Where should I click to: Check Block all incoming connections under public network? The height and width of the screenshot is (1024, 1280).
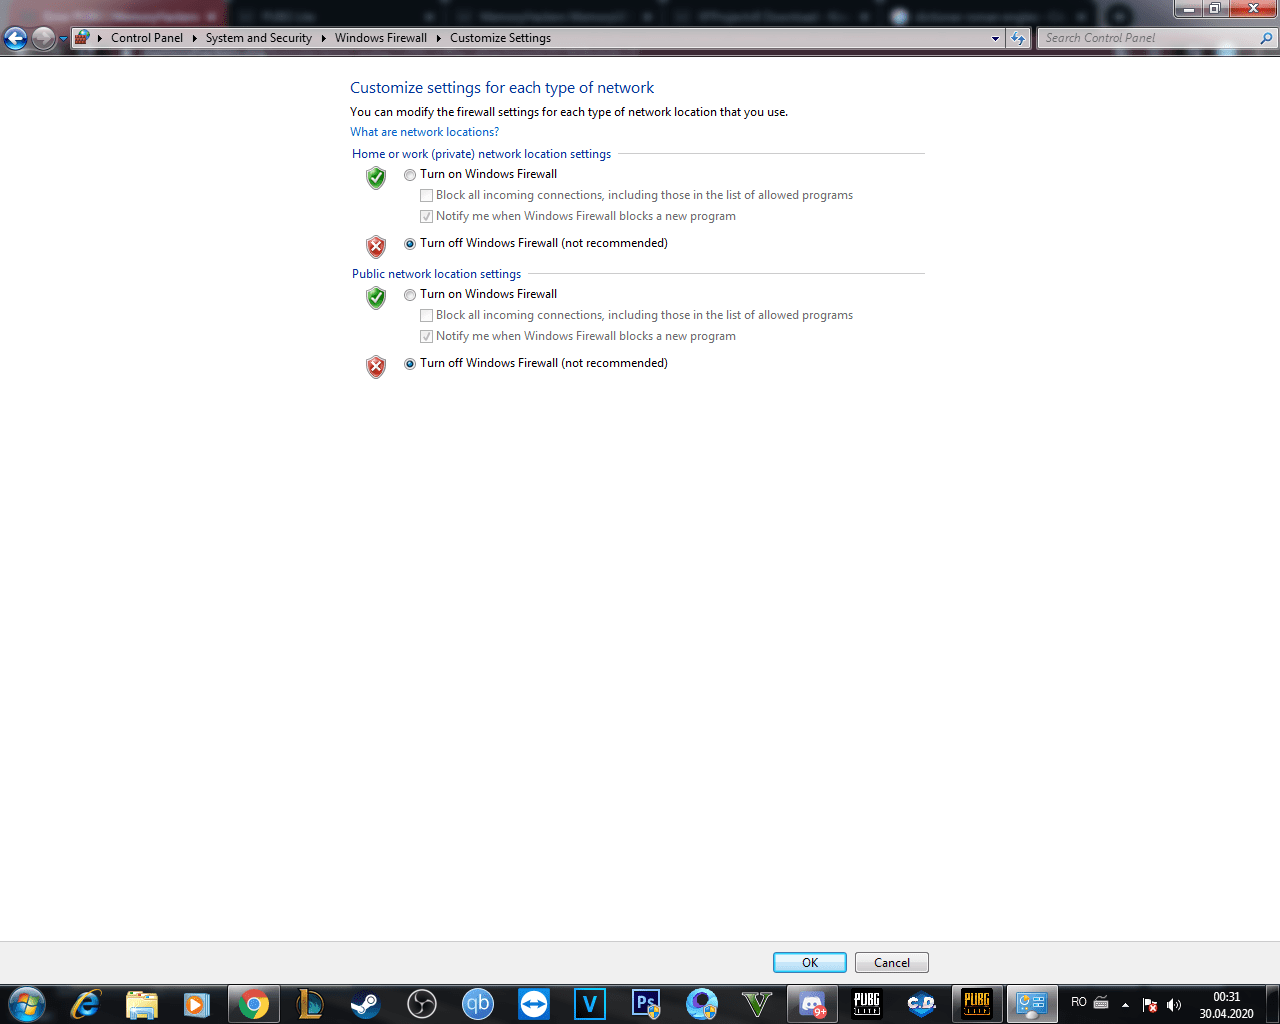tap(427, 316)
